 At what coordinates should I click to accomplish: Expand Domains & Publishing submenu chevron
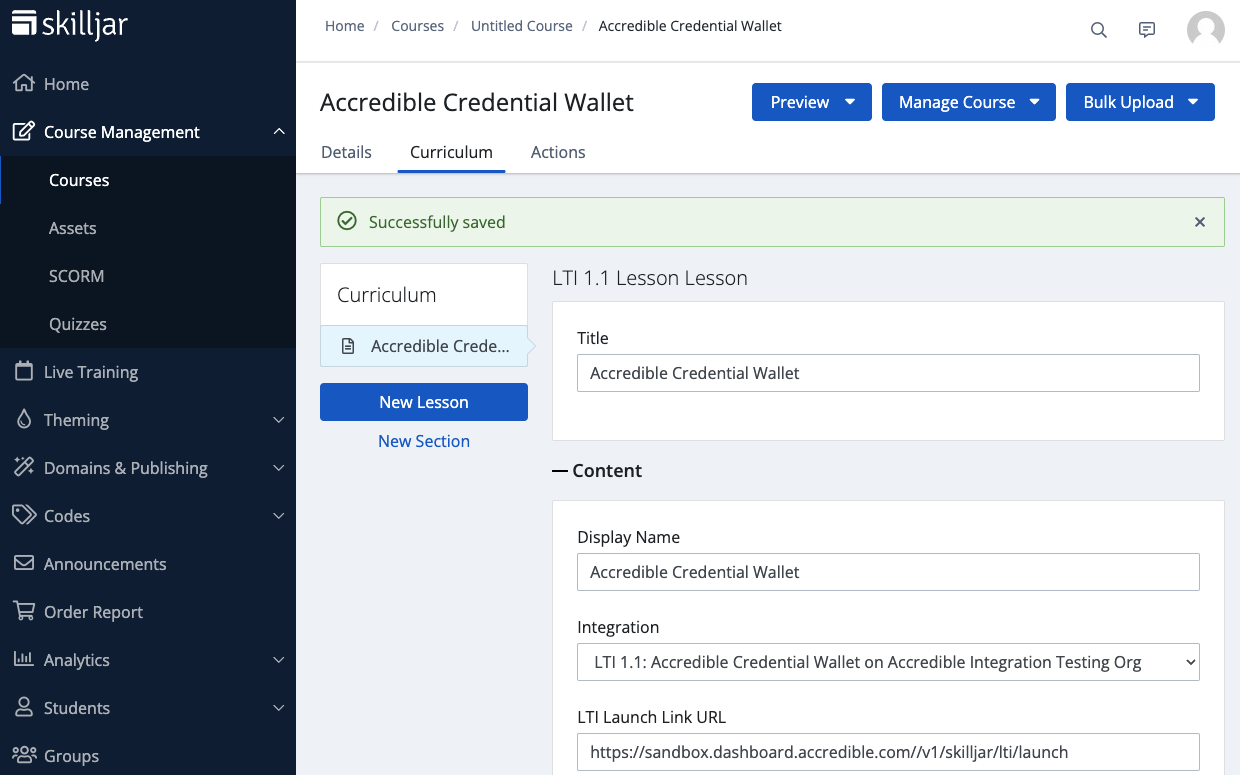pos(279,468)
